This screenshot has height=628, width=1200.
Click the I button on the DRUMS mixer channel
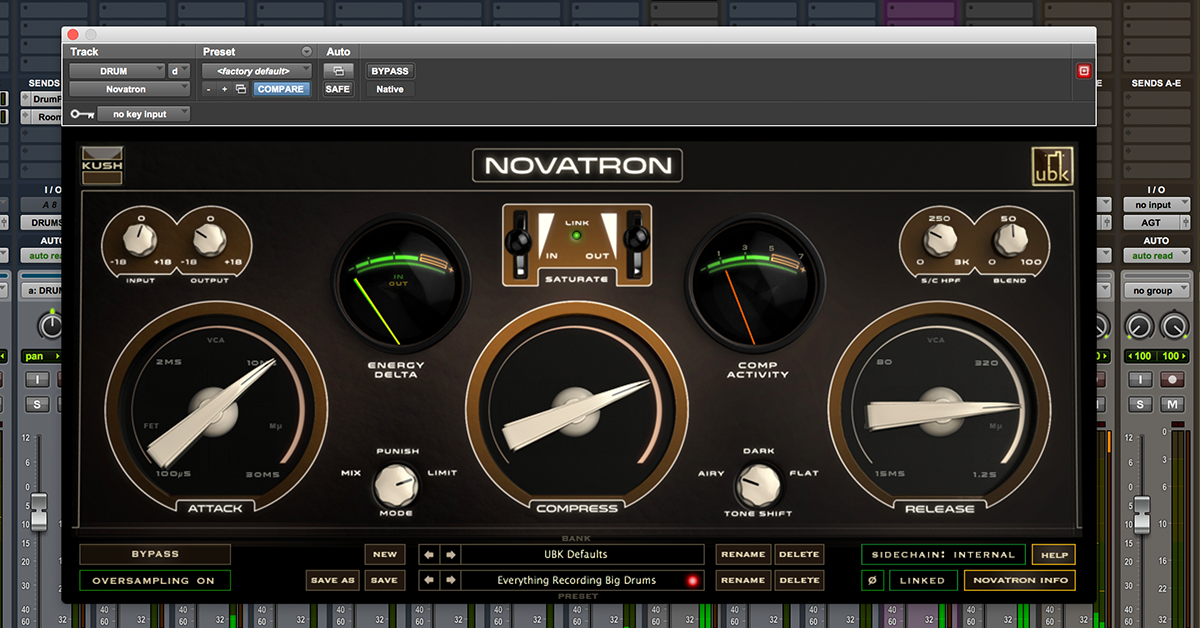[38, 380]
